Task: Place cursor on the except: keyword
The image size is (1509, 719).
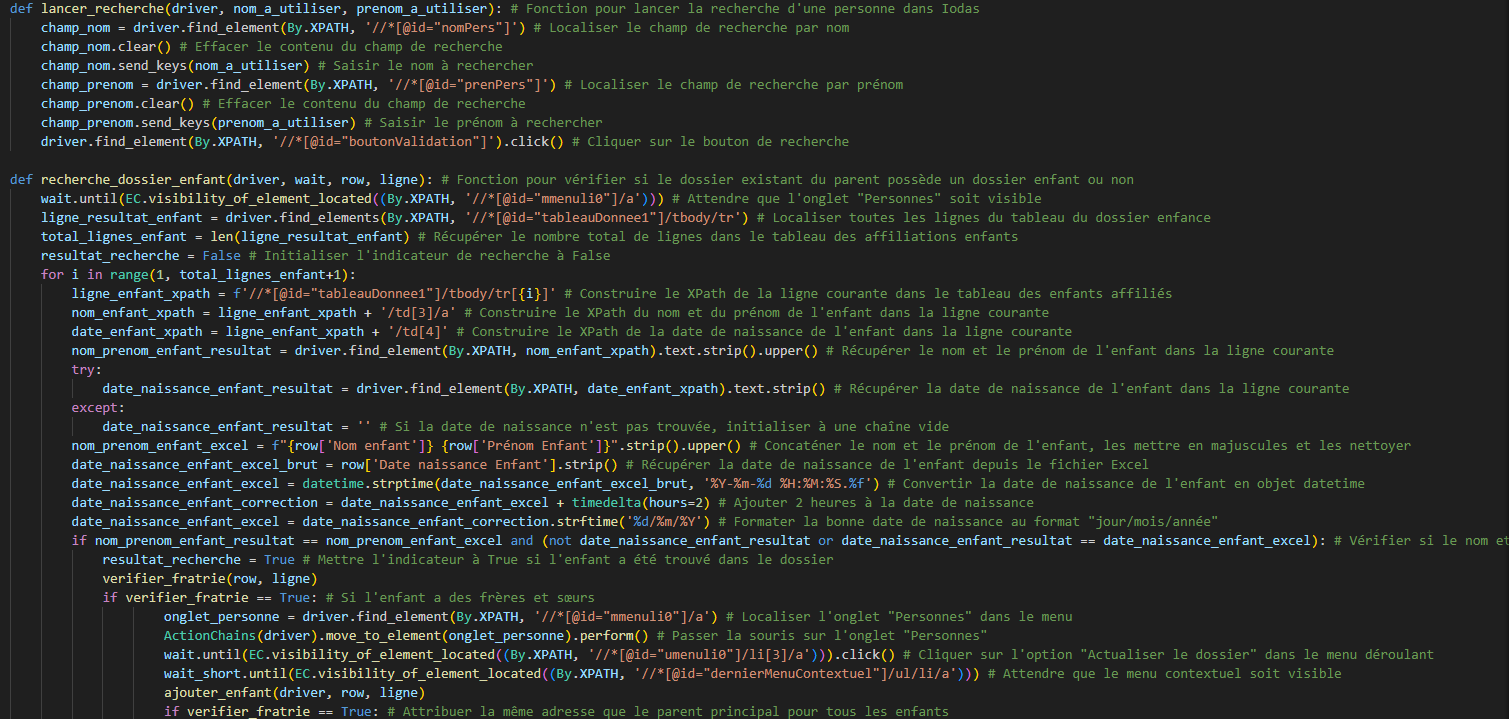Action: point(94,408)
